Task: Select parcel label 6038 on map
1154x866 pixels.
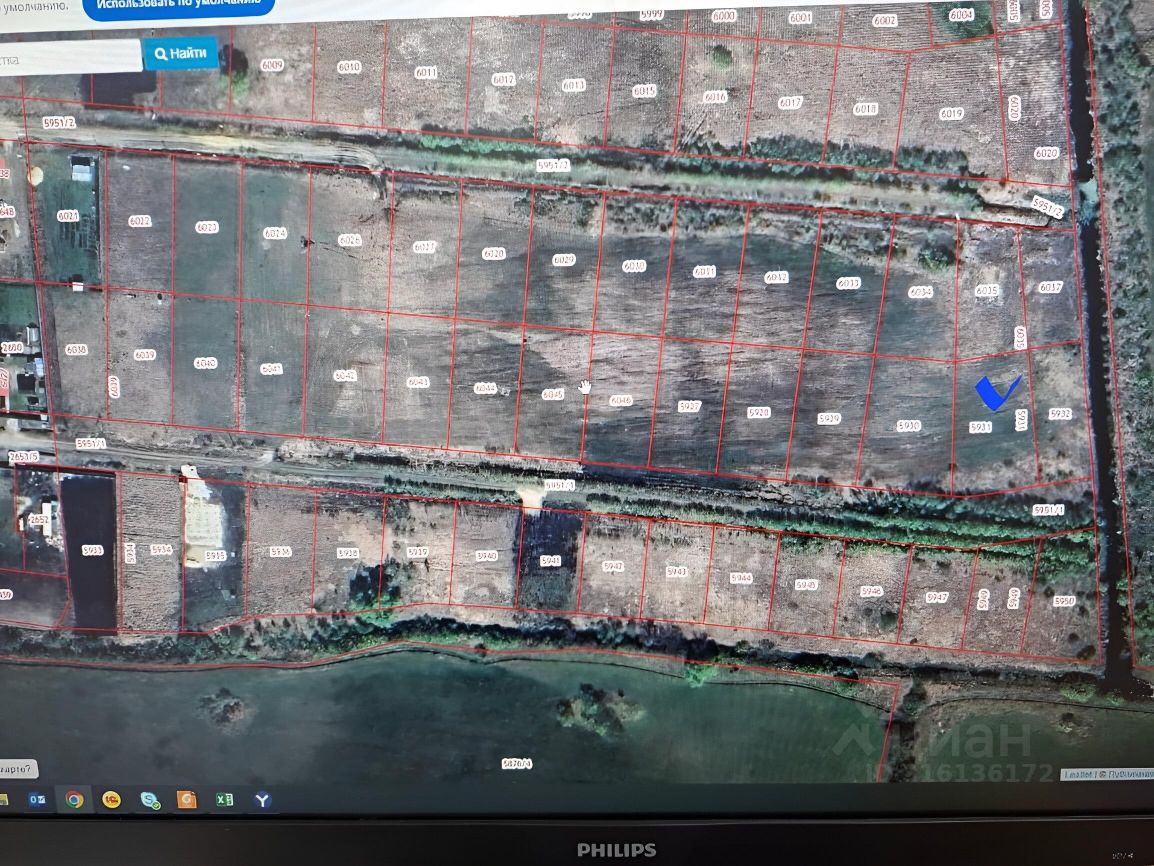Action: click(x=76, y=349)
